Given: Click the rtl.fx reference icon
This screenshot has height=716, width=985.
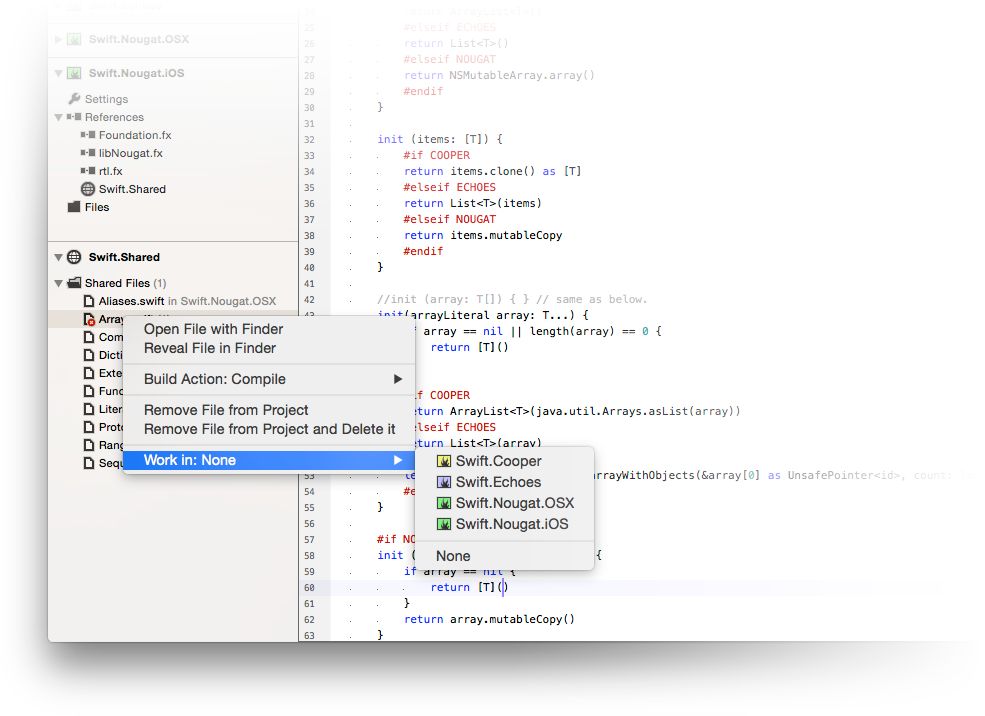Looking at the screenshot, I should [88, 171].
